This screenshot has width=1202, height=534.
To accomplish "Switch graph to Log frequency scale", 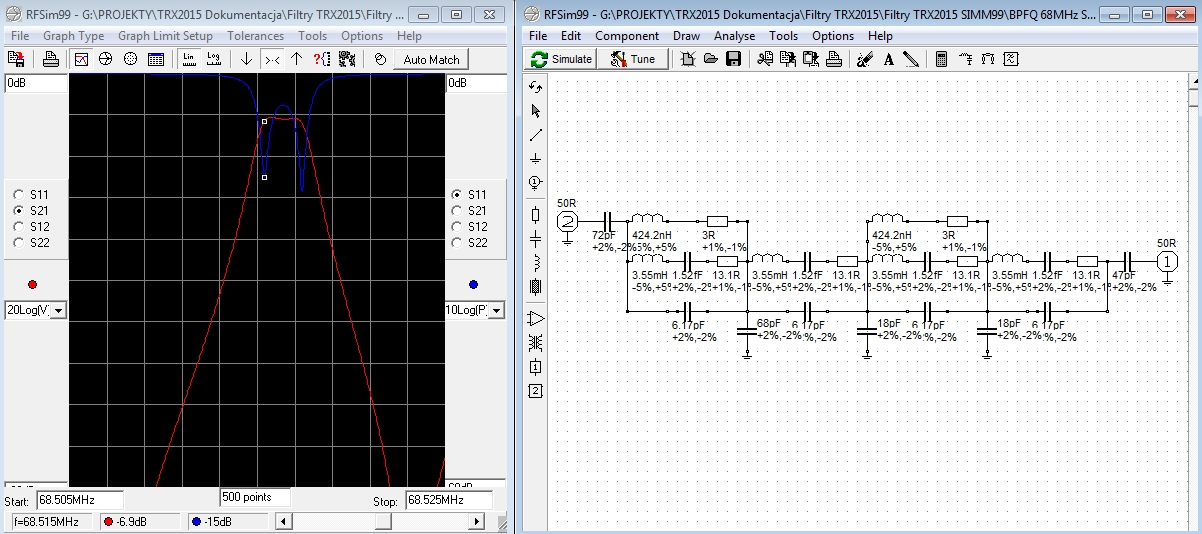I will click(x=214, y=59).
